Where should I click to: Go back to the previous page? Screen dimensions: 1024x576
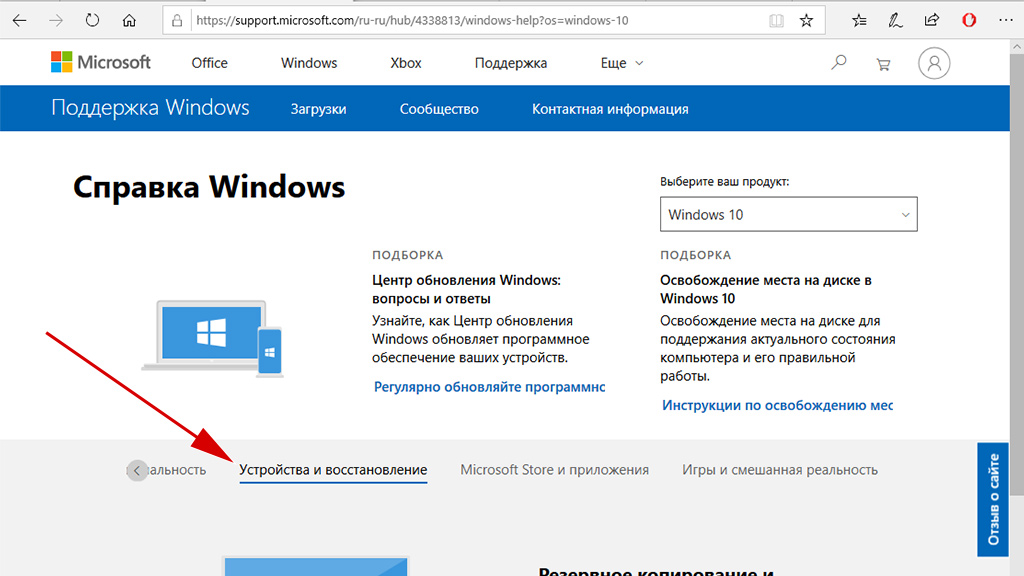20,20
